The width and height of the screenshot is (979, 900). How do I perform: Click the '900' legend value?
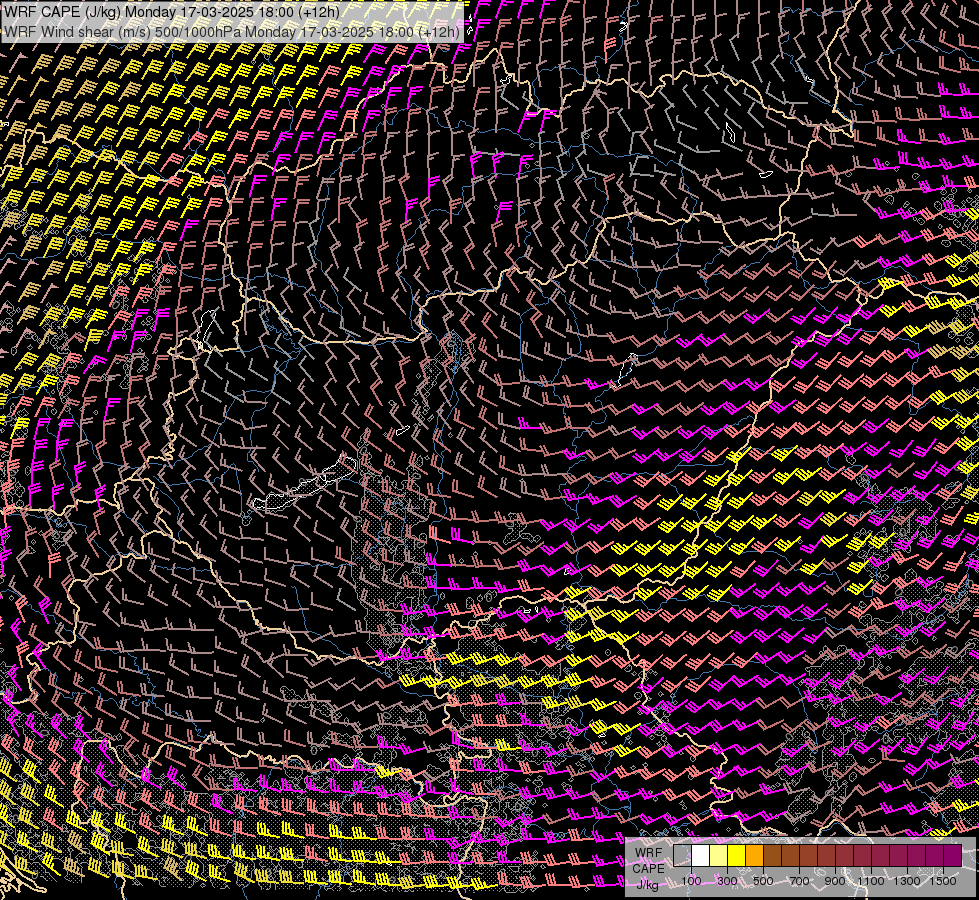835,881
